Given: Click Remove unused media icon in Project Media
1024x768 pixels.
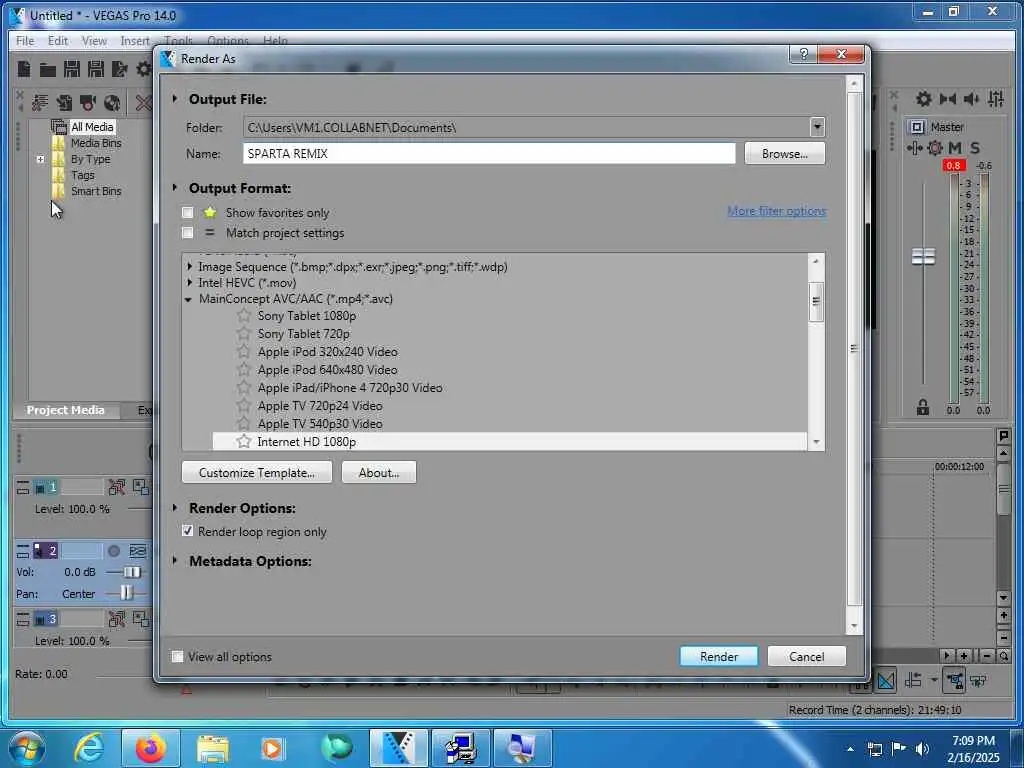Looking at the screenshot, I should point(40,103).
